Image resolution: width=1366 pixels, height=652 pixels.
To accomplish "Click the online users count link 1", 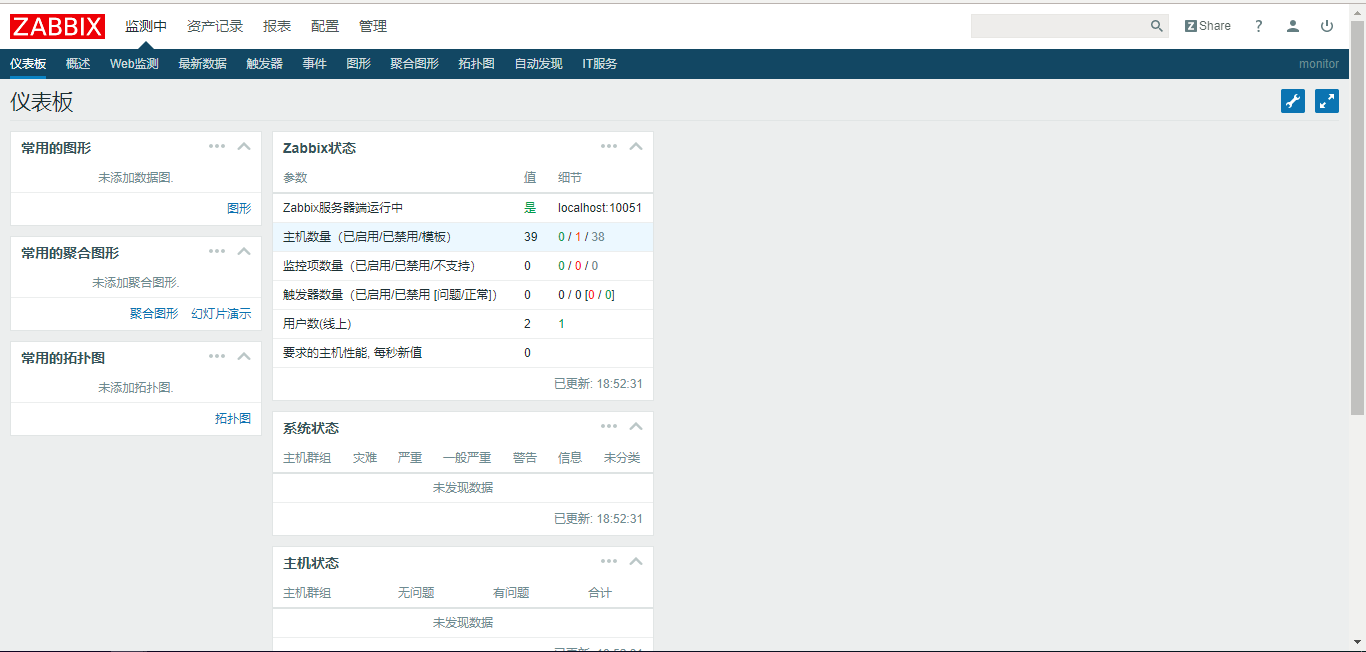I will (561, 324).
